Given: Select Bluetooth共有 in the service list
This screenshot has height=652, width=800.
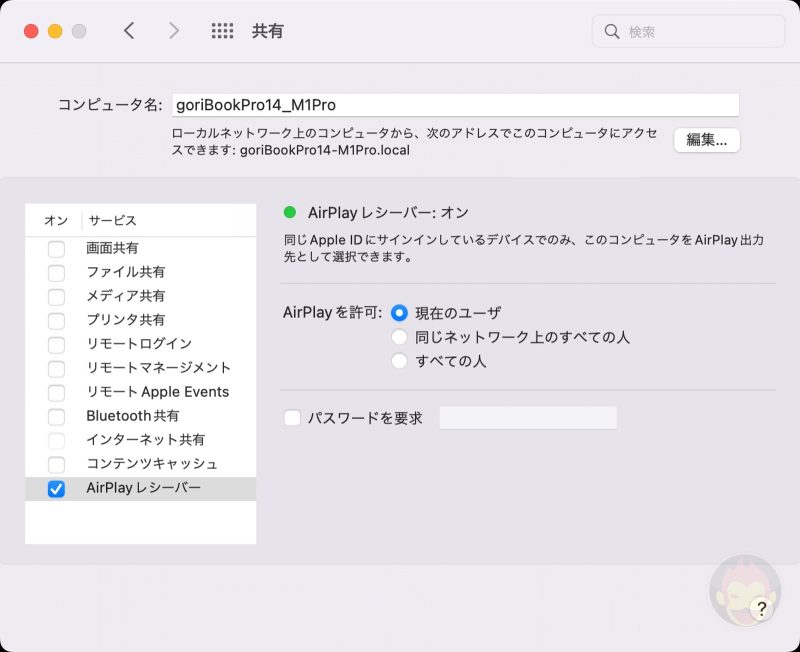Looking at the screenshot, I should click(132, 416).
